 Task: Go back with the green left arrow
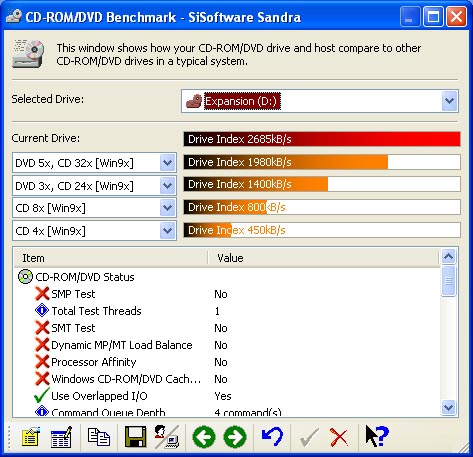coord(204,437)
